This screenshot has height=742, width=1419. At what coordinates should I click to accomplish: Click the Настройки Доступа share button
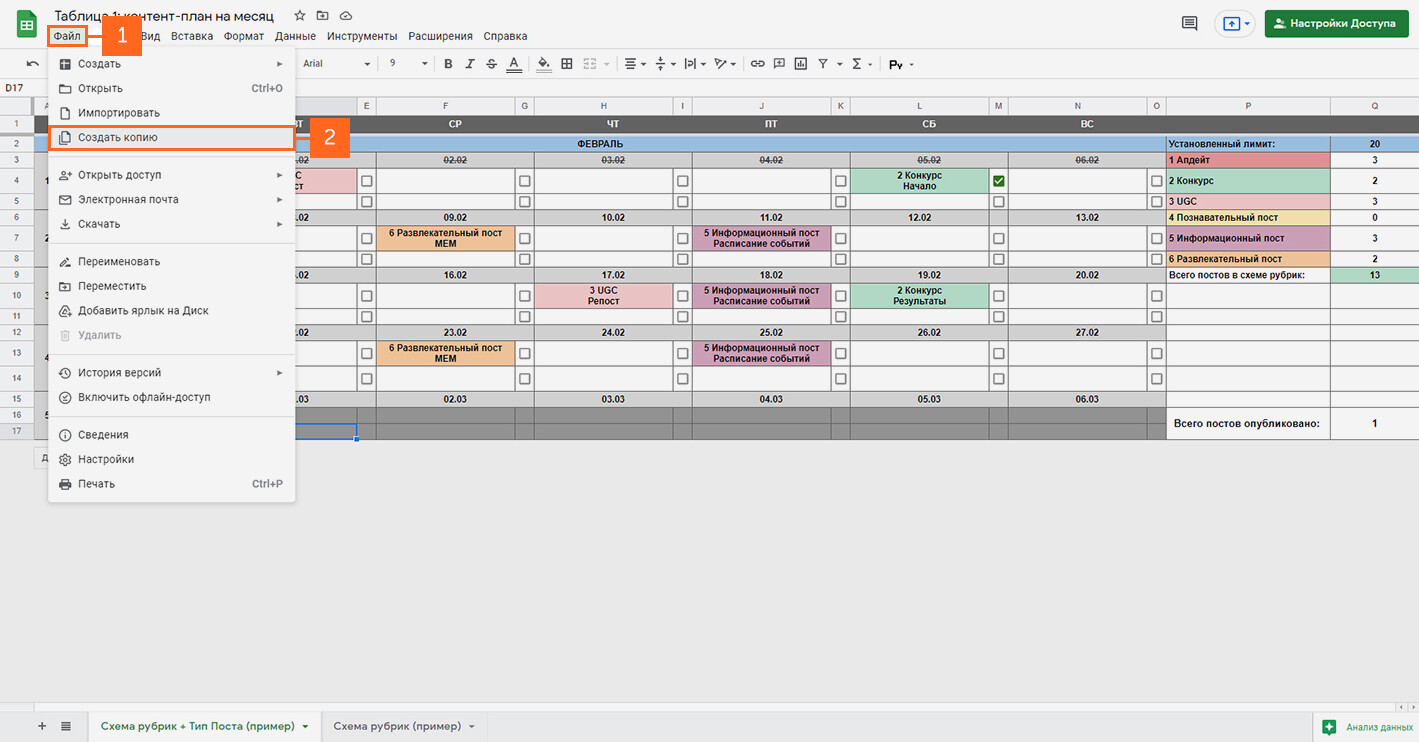pos(1336,24)
